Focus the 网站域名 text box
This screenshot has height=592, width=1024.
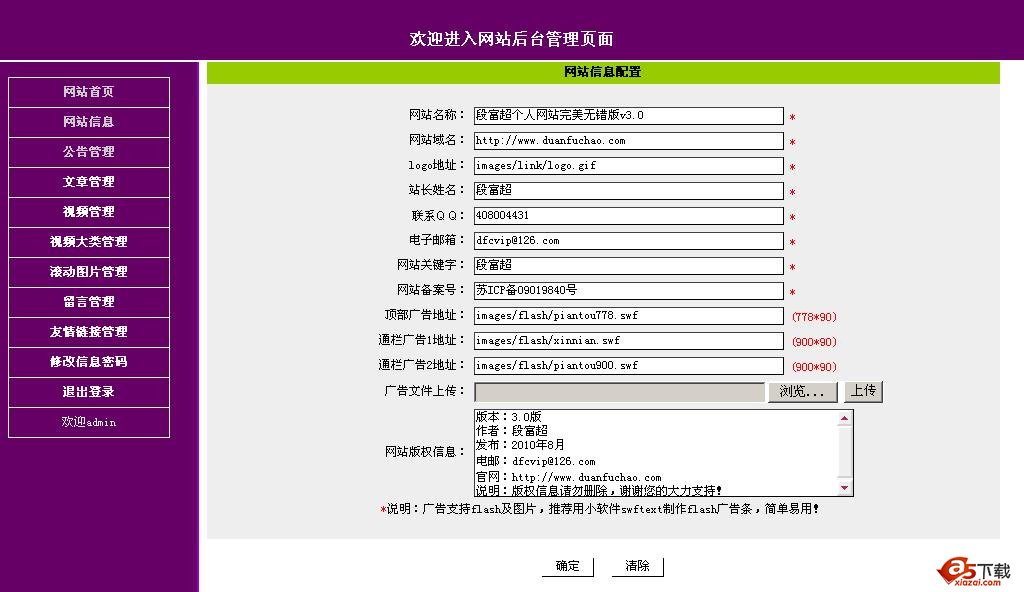628,140
